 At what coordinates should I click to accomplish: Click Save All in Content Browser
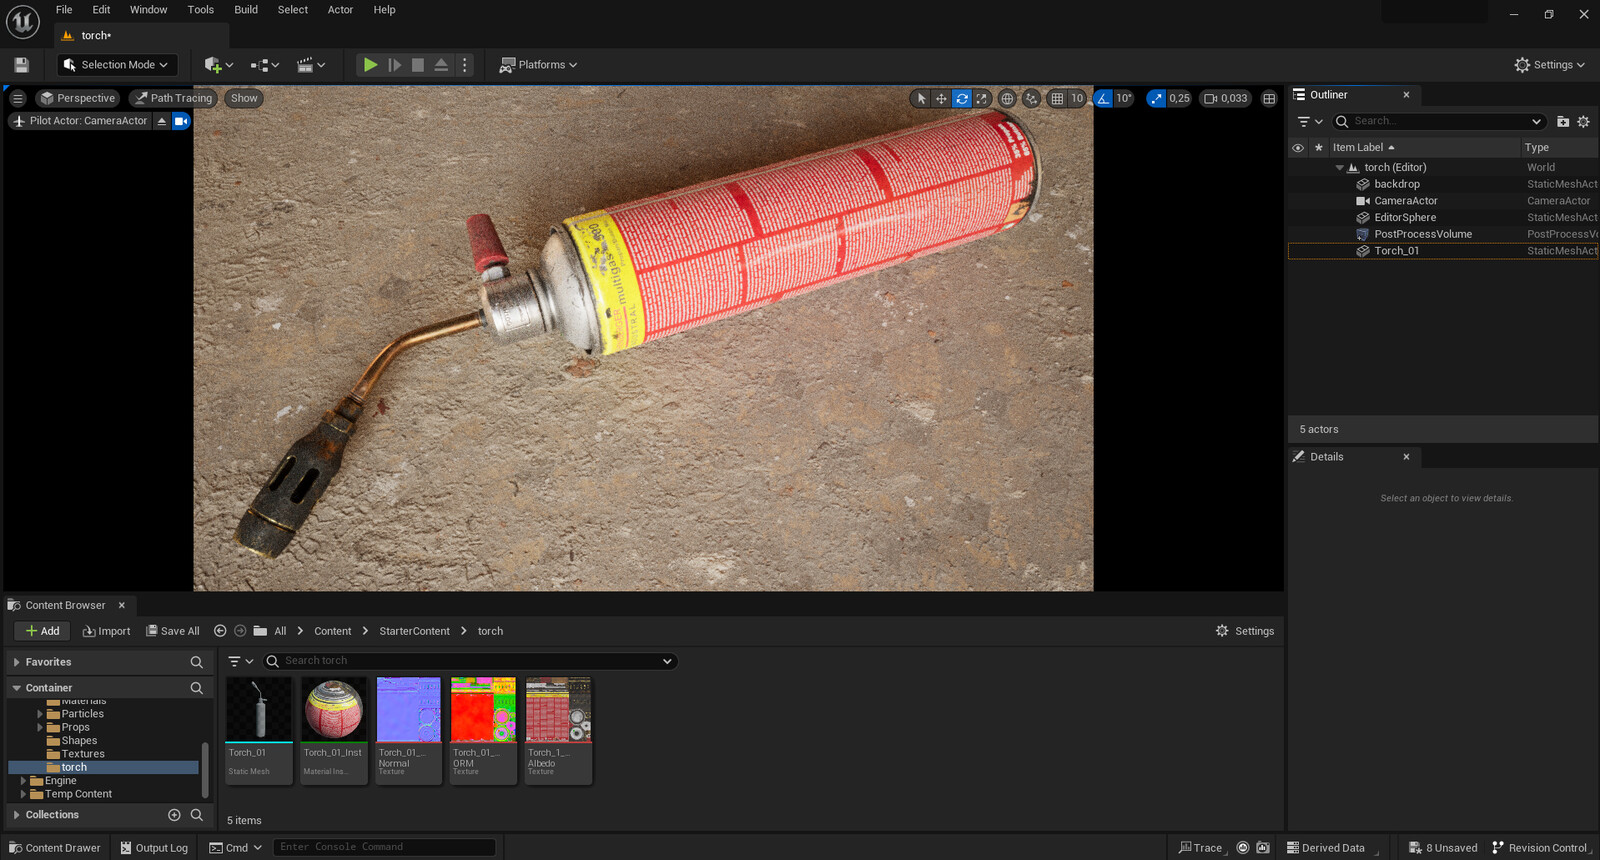(x=173, y=631)
